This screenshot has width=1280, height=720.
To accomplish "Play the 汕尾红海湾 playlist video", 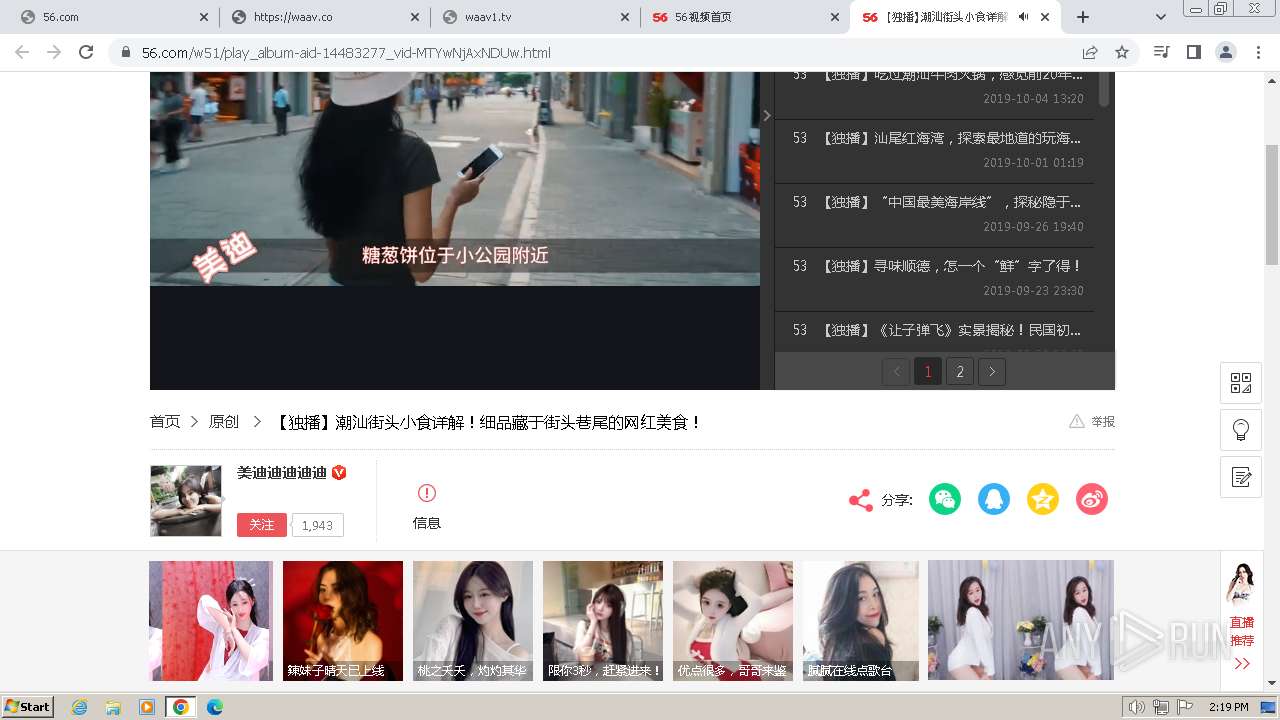I will pyautogui.click(x=934, y=150).
